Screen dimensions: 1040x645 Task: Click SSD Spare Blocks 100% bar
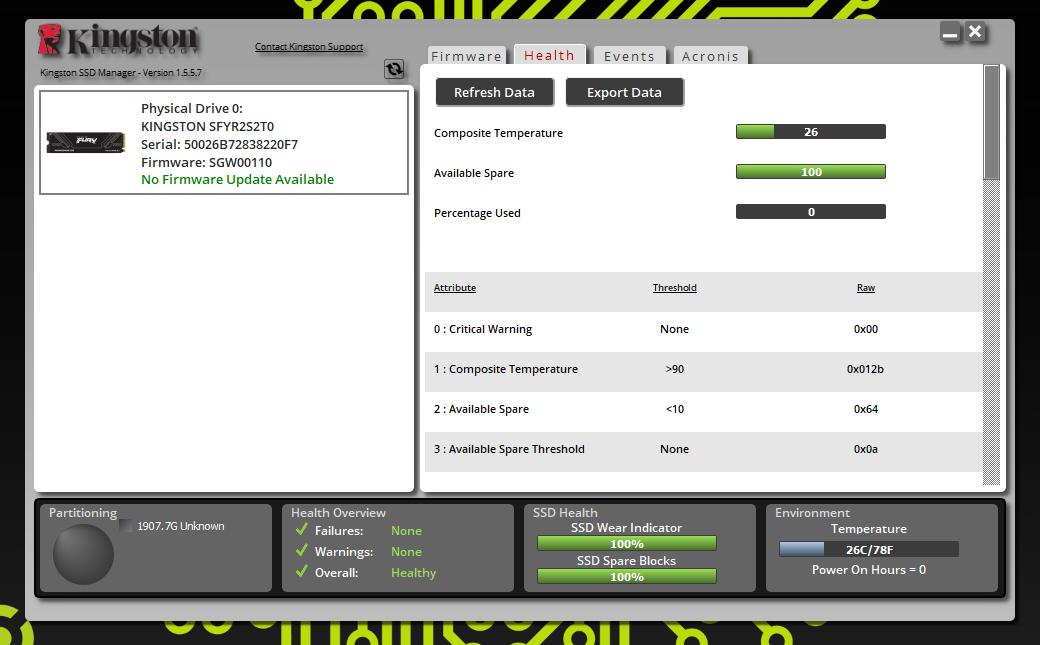click(627, 577)
